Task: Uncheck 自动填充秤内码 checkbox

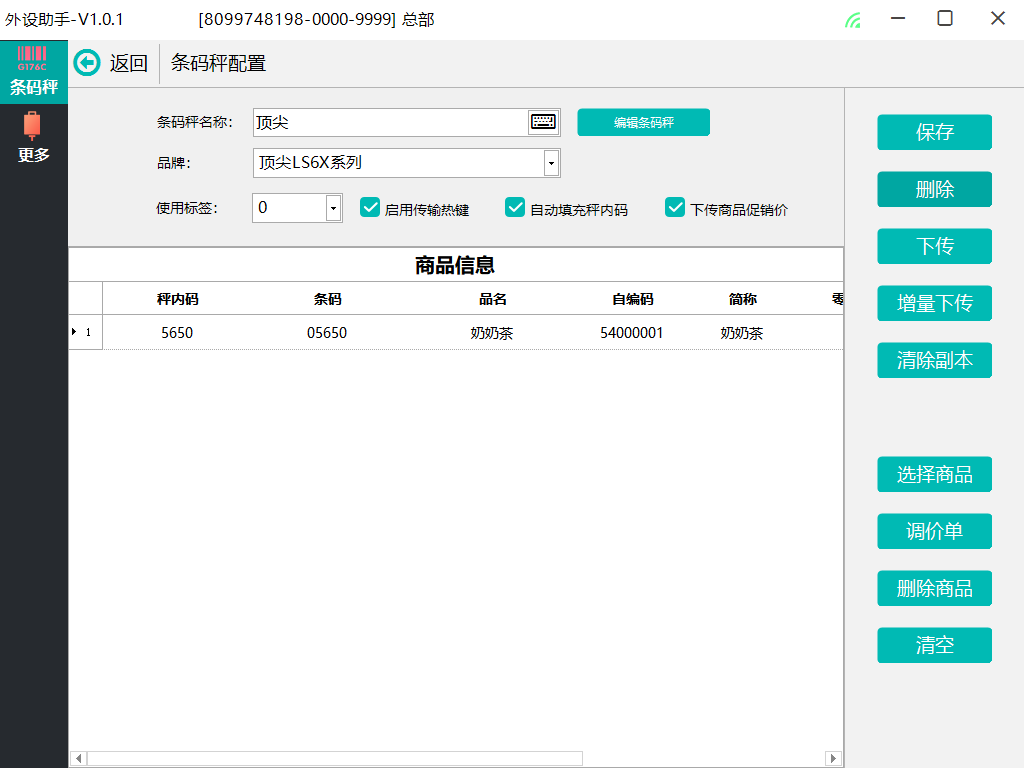Action: (515, 208)
